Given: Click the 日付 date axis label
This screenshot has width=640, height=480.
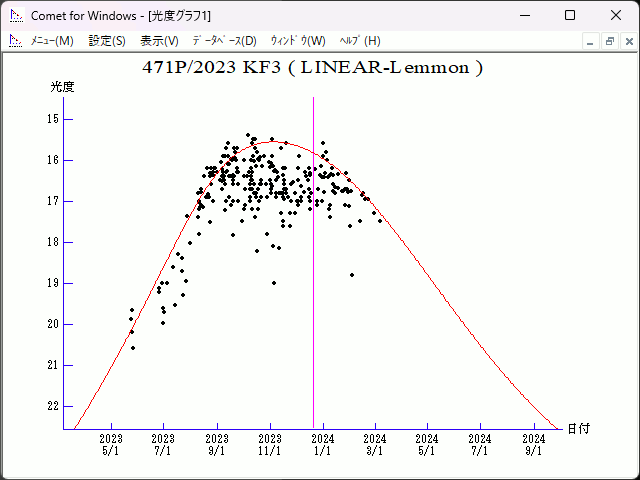Looking at the screenshot, I should 578,428.
